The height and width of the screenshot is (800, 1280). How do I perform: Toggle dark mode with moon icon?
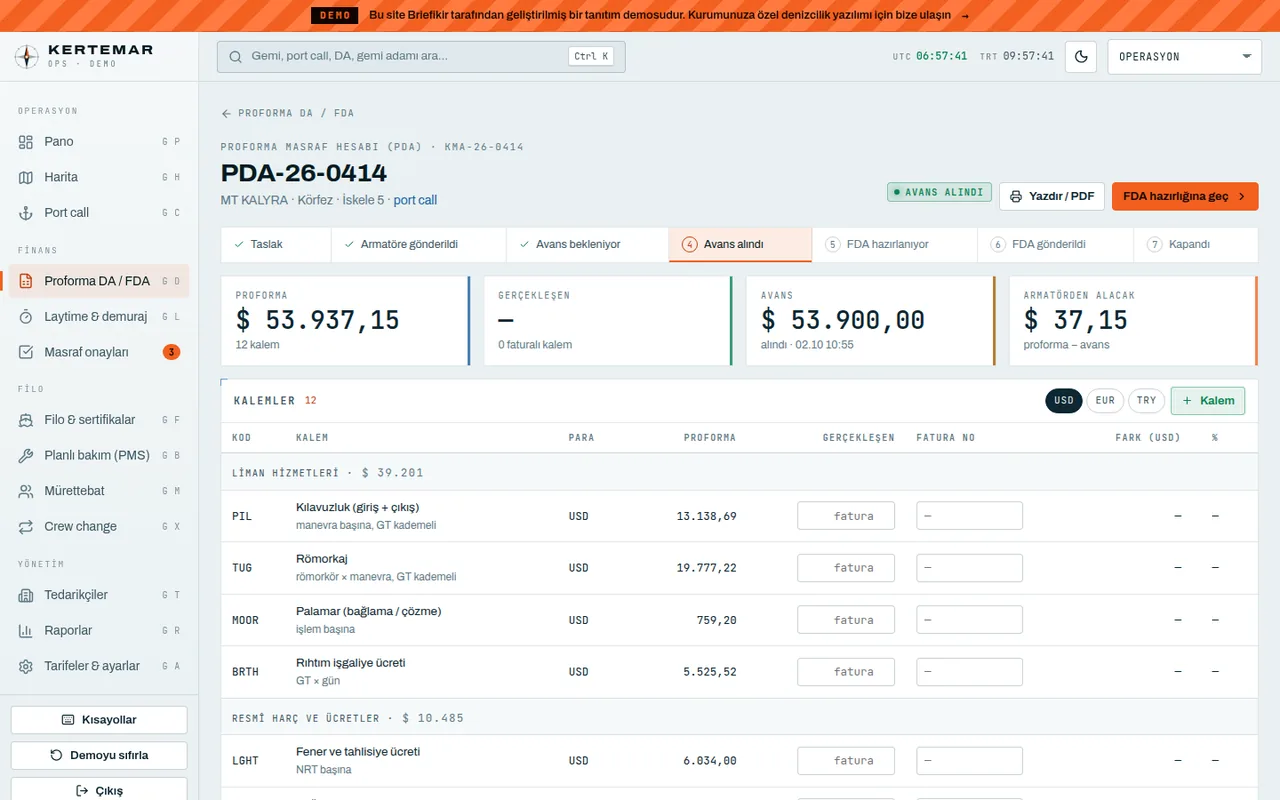click(1081, 57)
